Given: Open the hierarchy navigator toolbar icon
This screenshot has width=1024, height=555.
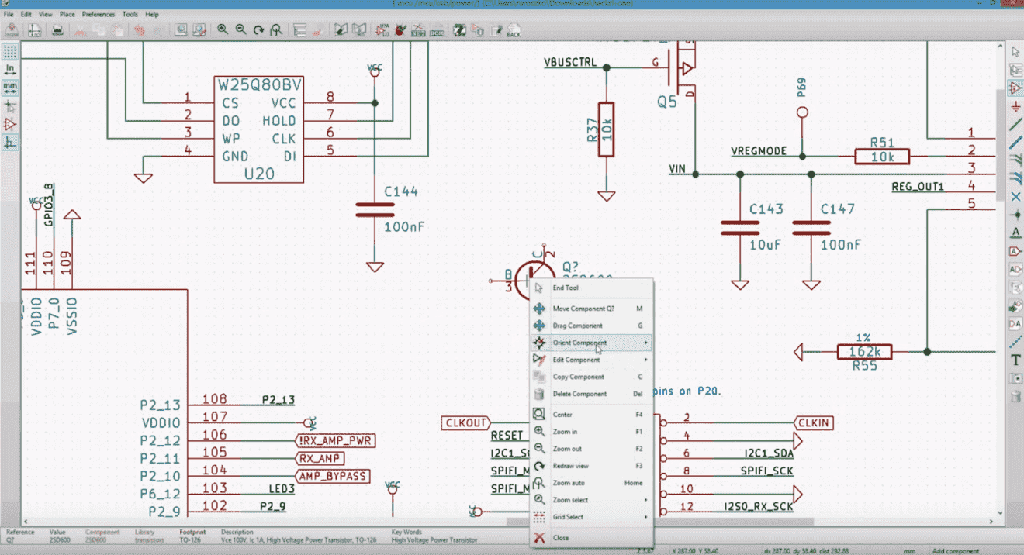Looking at the screenshot, I should (300, 30).
